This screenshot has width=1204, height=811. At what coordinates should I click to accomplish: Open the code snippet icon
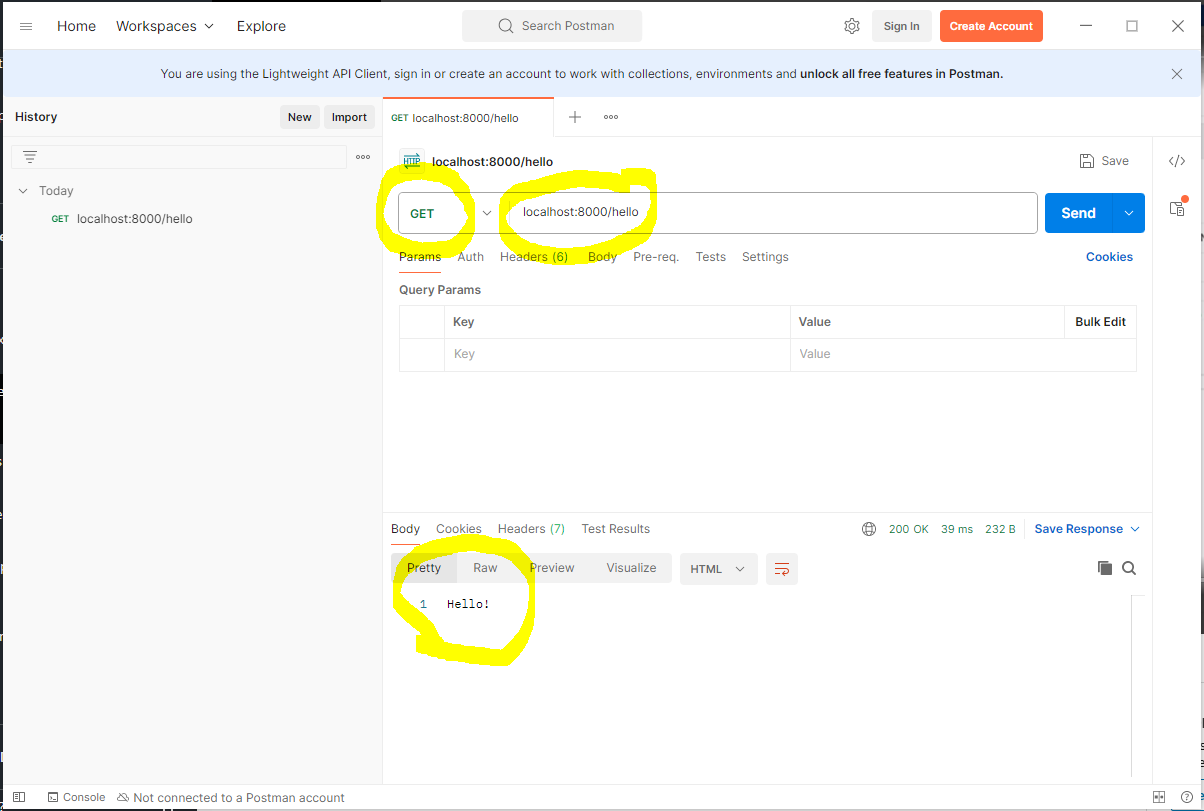pyautogui.click(x=1177, y=161)
